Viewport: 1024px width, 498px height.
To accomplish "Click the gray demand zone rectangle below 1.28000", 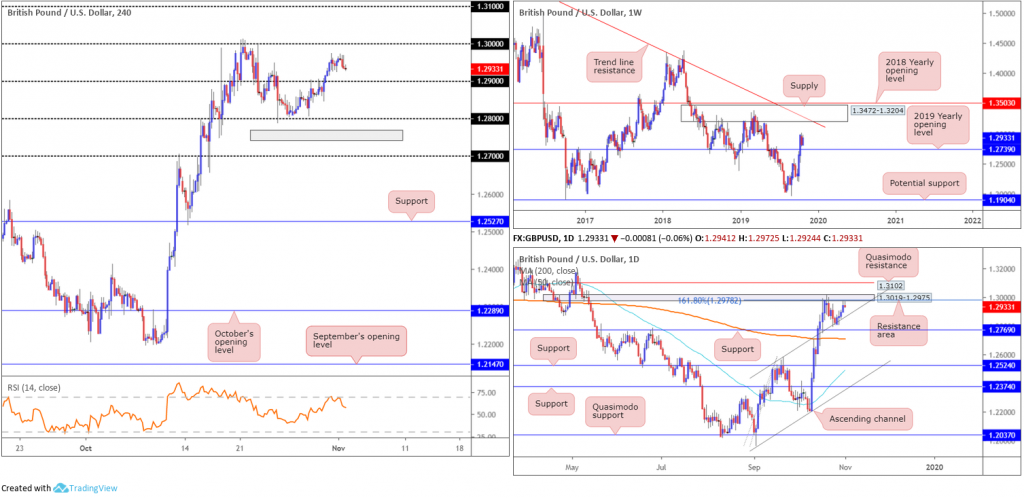I will [x=327, y=135].
